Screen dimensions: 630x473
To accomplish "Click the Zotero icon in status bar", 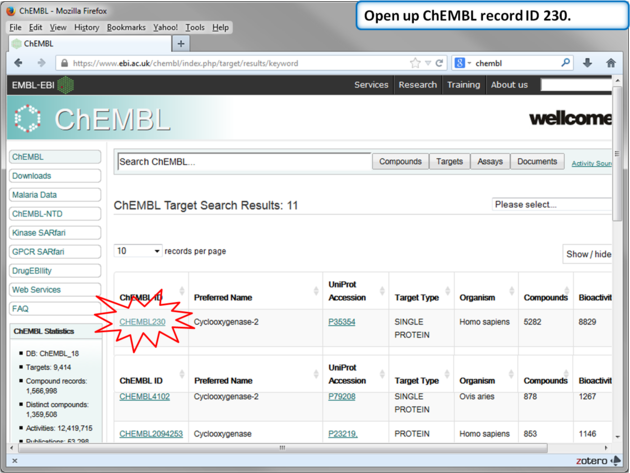I will pos(598,461).
